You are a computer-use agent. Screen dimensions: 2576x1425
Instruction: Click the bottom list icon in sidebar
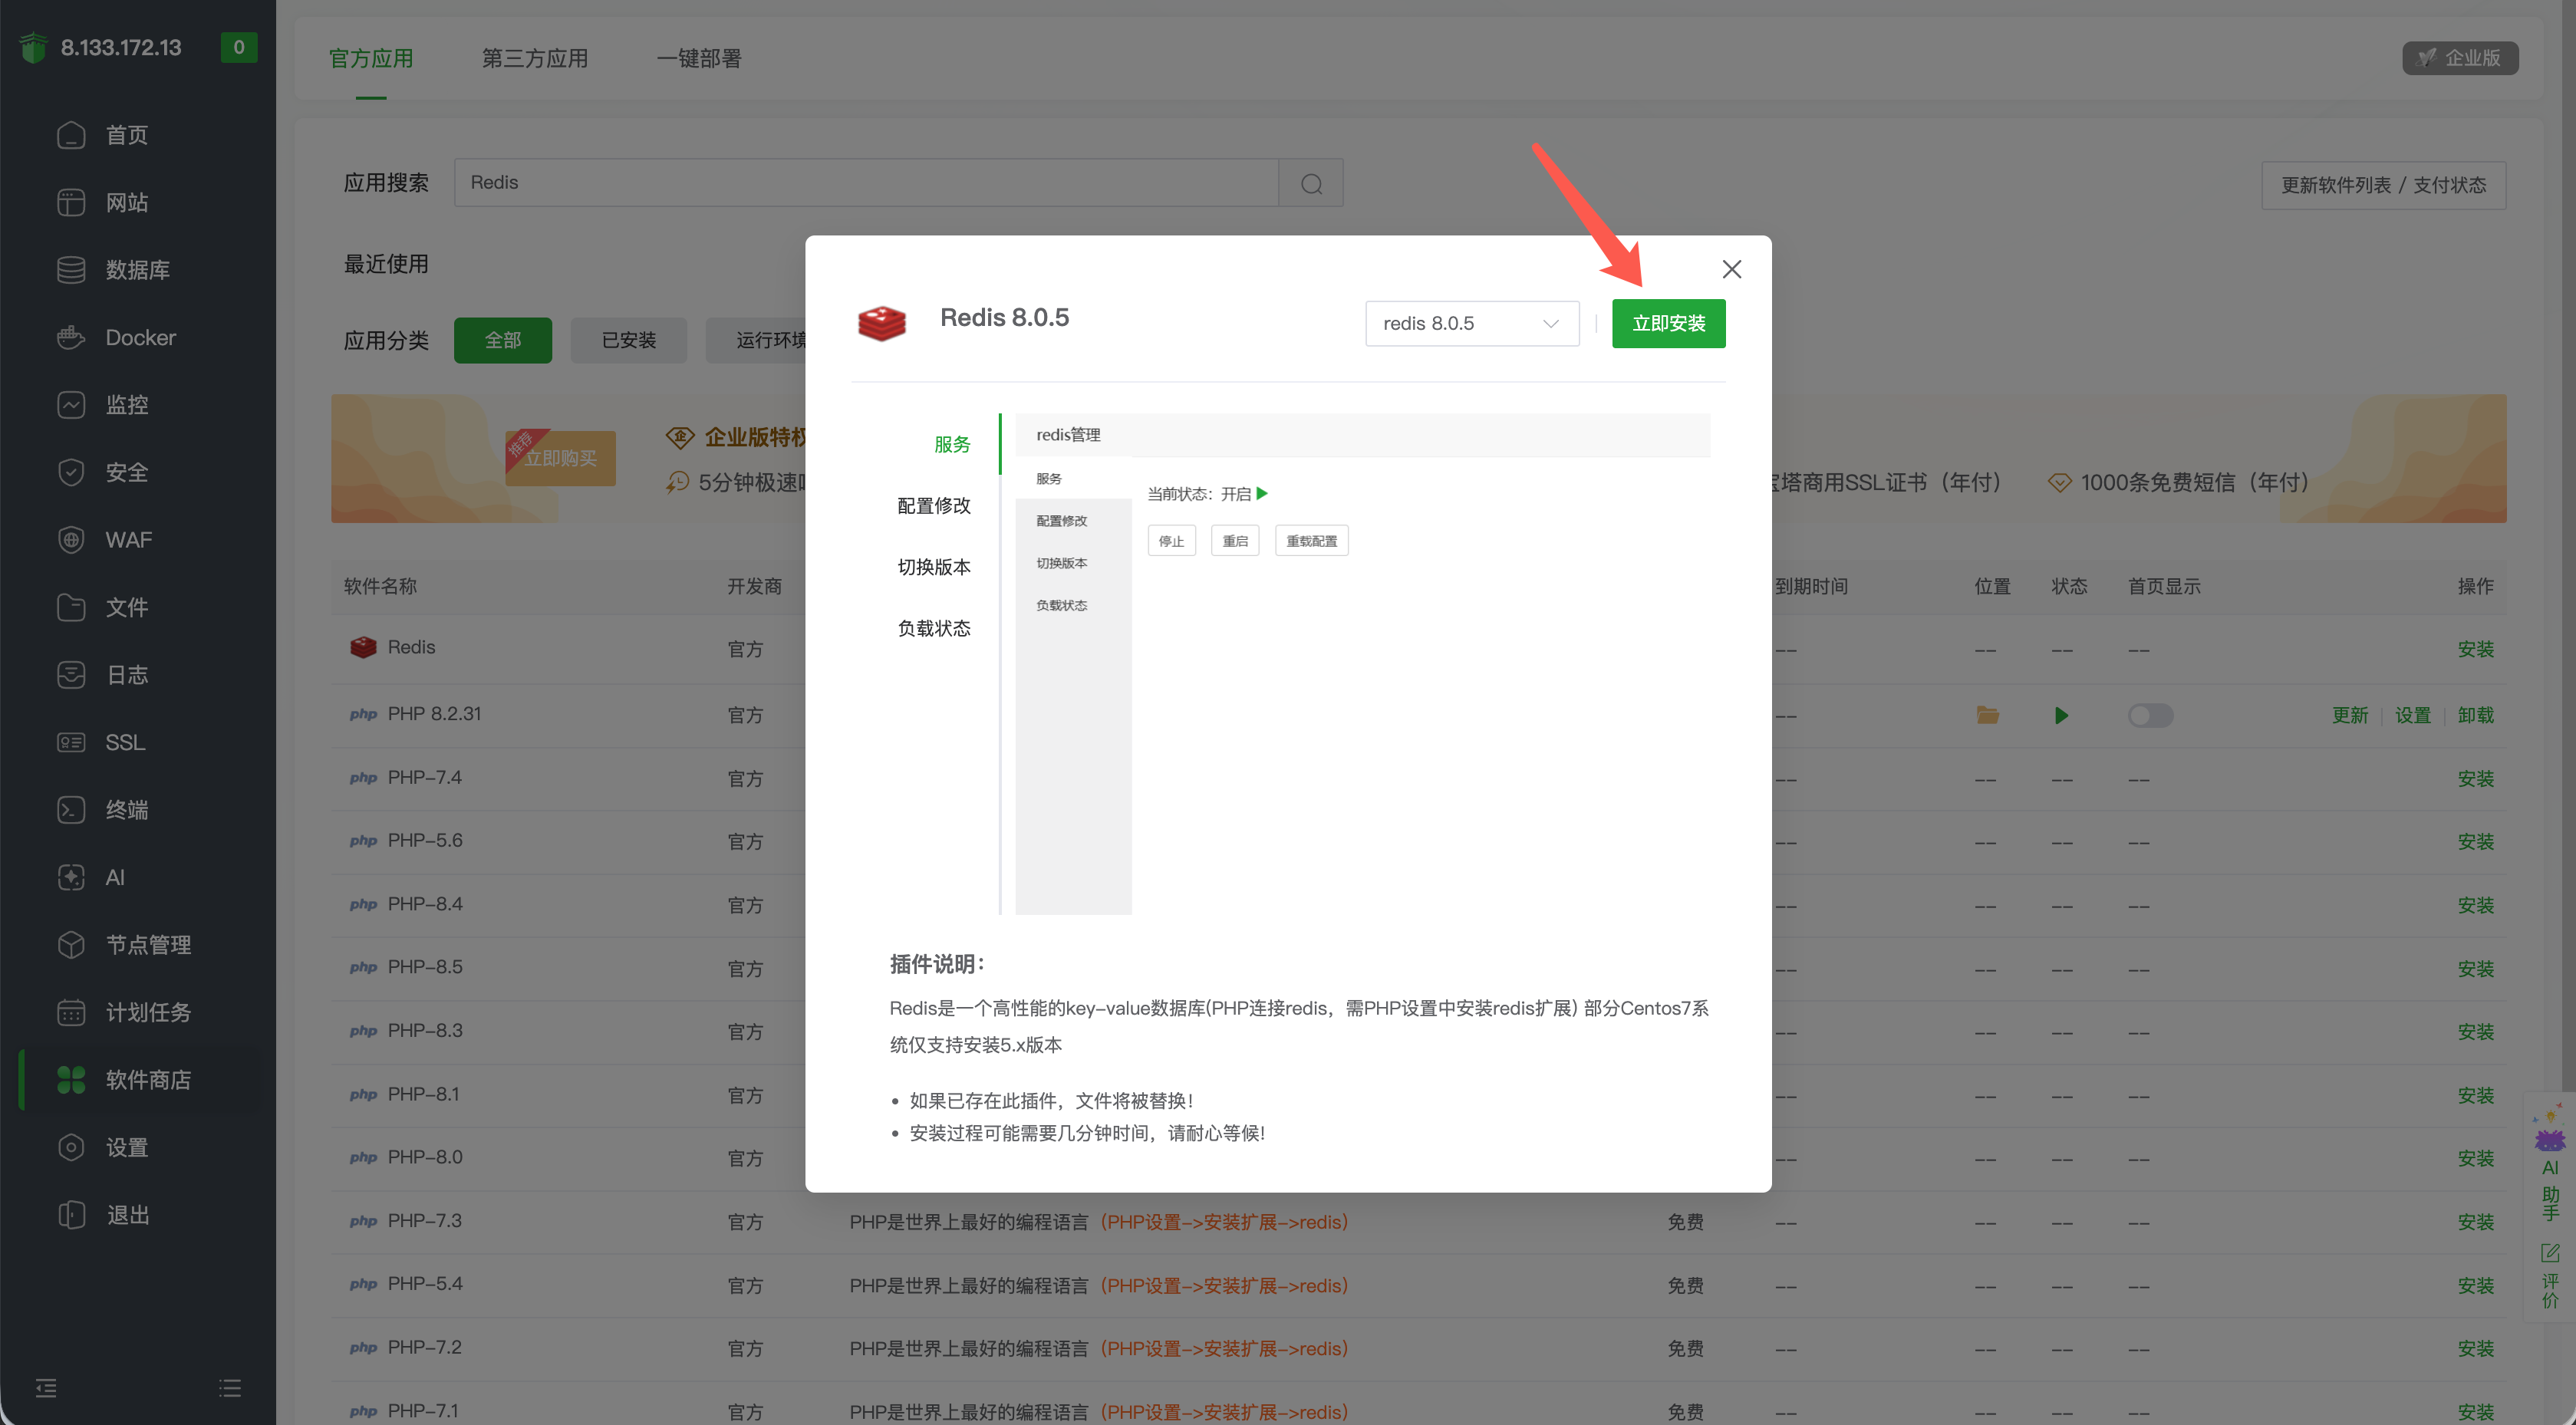(230, 1388)
